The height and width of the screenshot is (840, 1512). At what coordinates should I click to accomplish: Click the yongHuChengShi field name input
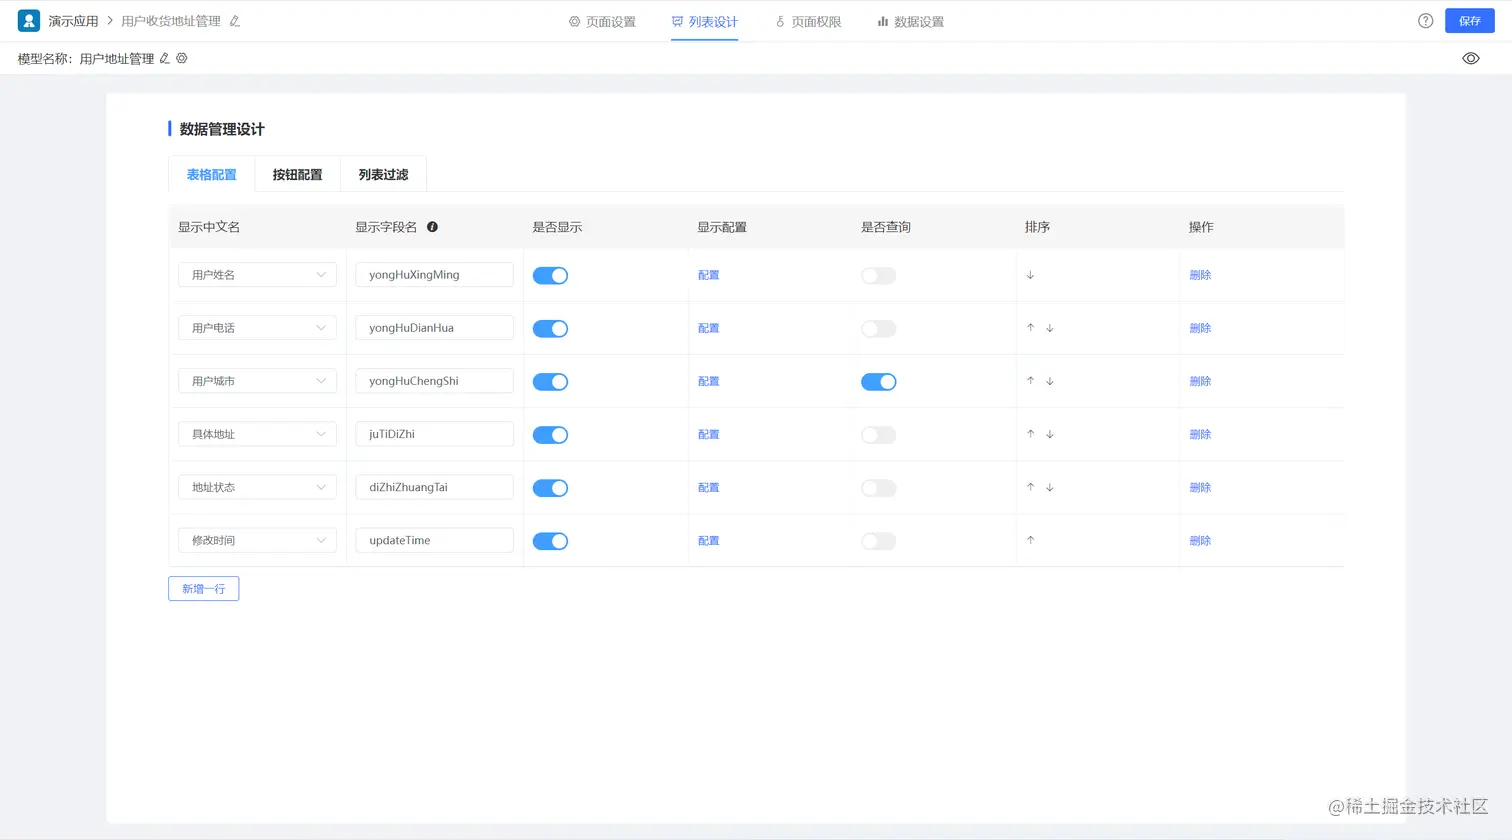[x=434, y=381]
